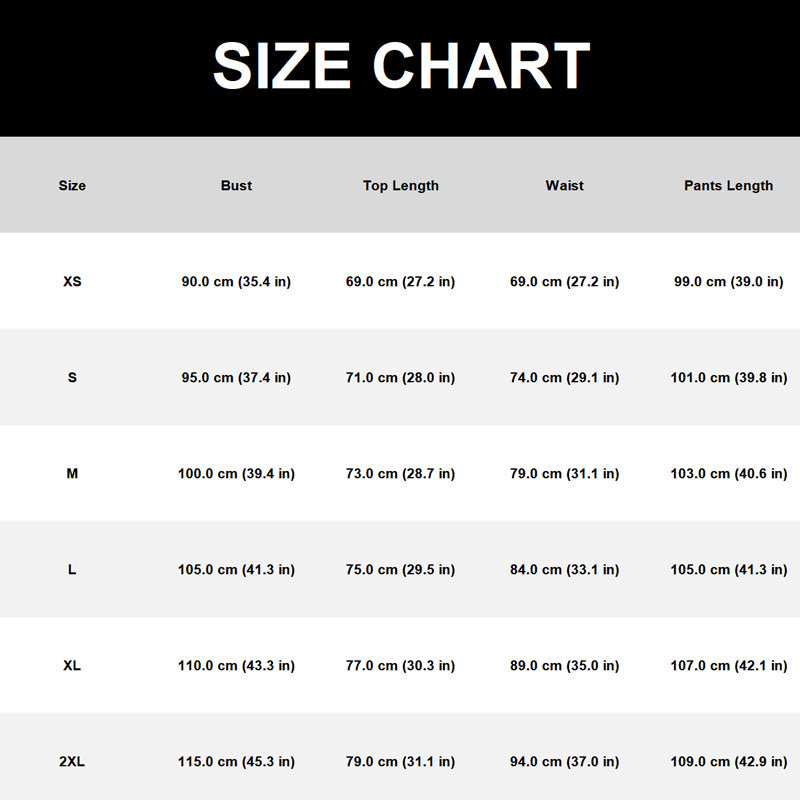Click the Top Length column header

(401, 186)
